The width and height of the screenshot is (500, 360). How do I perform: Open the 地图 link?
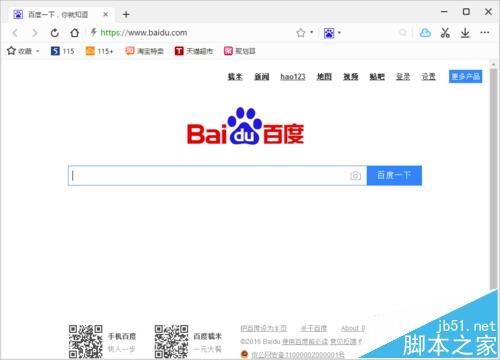(x=324, y=77)
